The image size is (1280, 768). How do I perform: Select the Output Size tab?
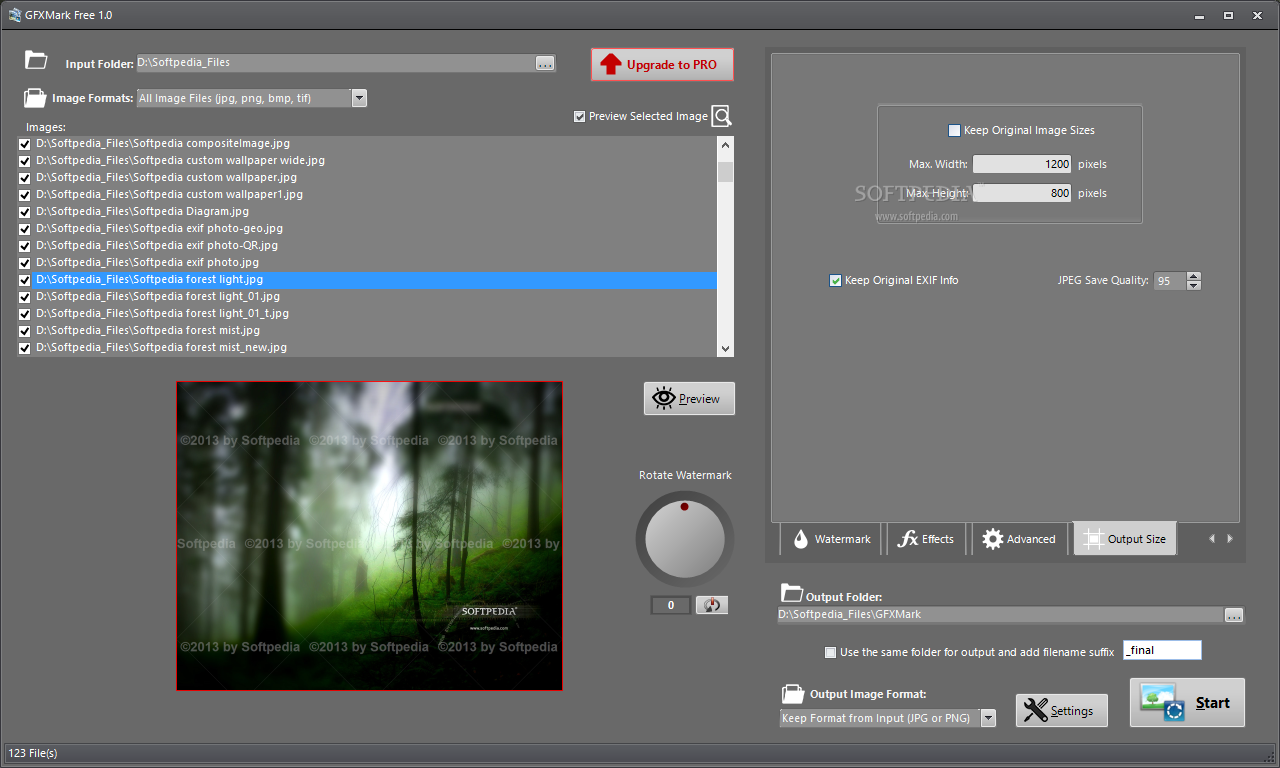pyautogui.click(x=1125, y=538)
